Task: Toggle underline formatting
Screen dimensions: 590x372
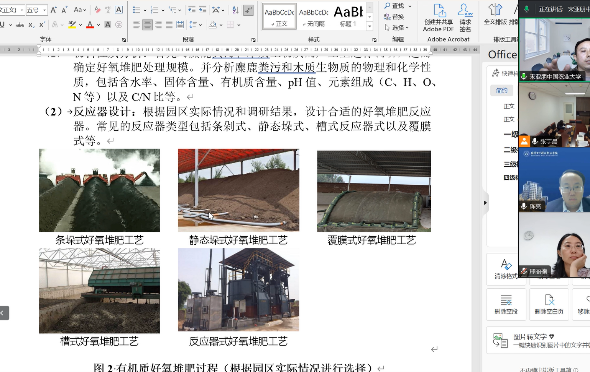Action: click(x=2, y=25)
